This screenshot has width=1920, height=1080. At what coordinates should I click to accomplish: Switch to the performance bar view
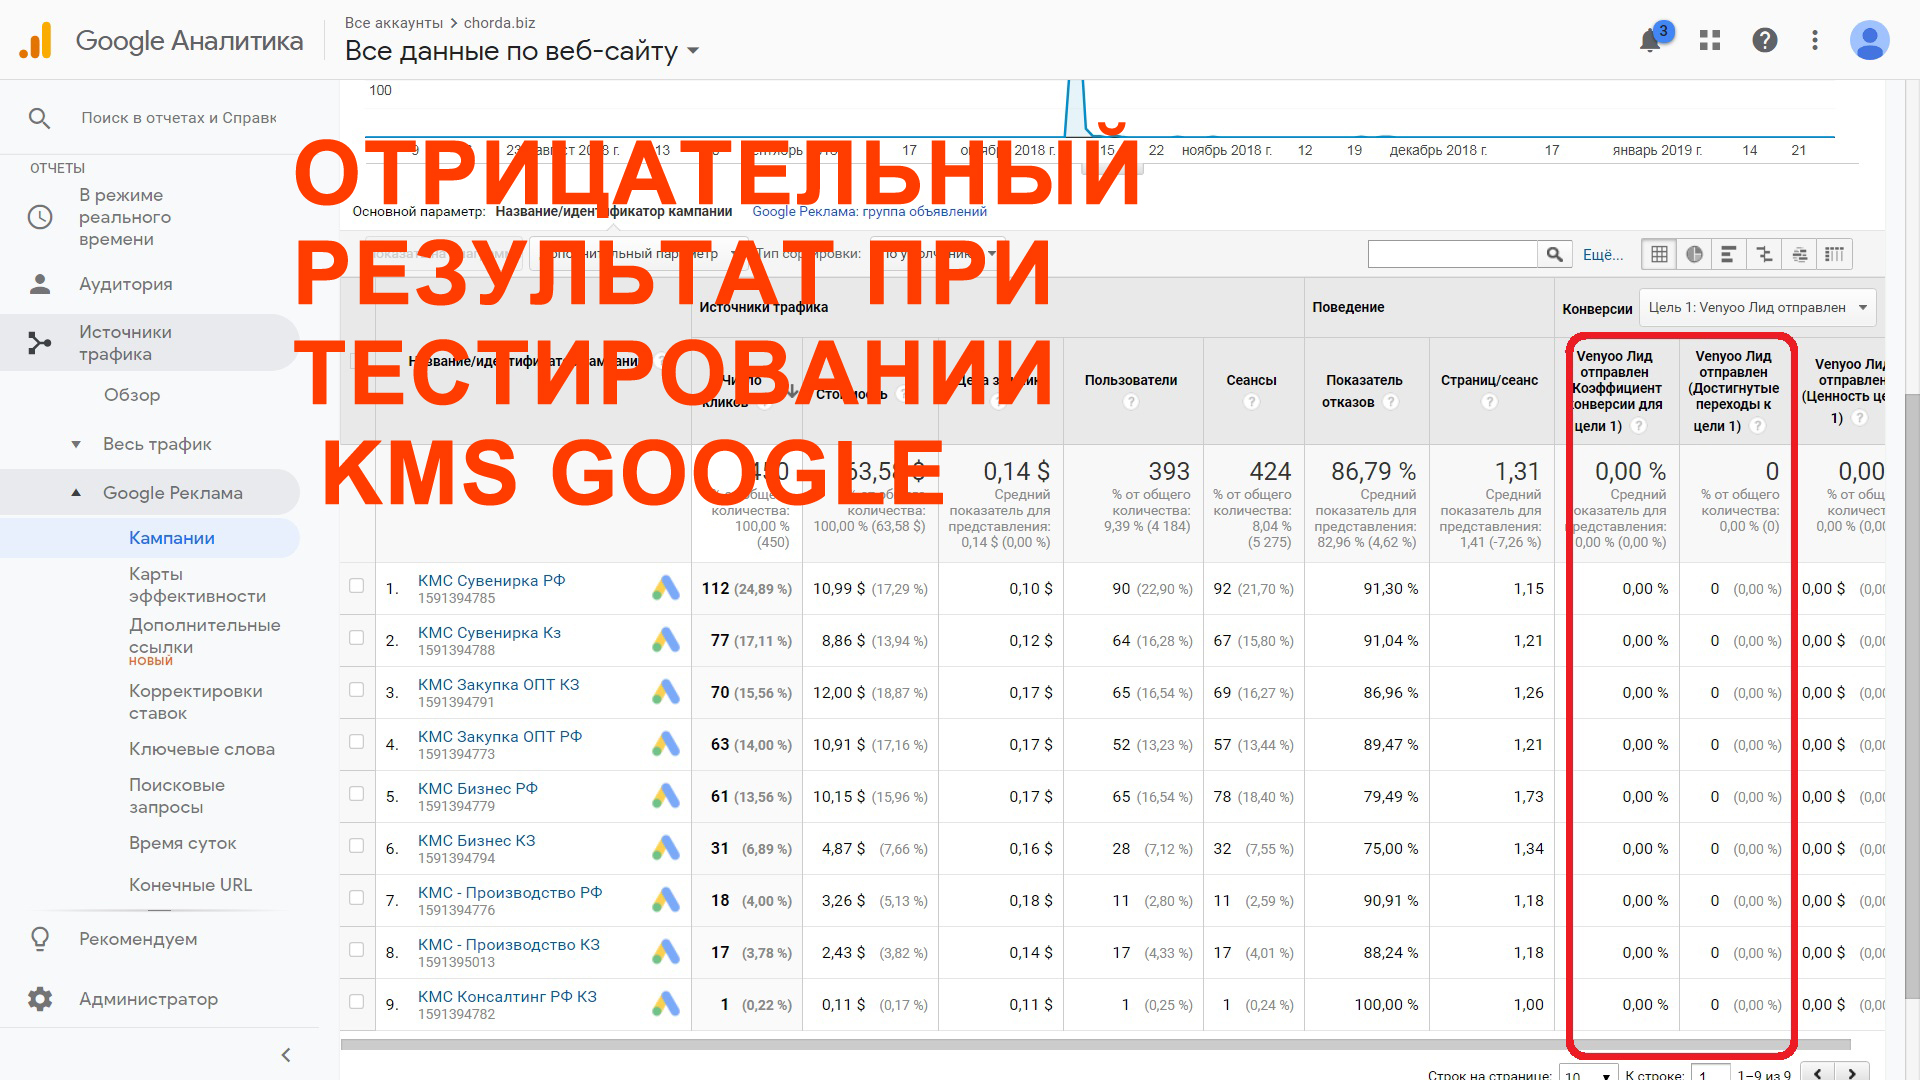click(x=1729, y=254)
